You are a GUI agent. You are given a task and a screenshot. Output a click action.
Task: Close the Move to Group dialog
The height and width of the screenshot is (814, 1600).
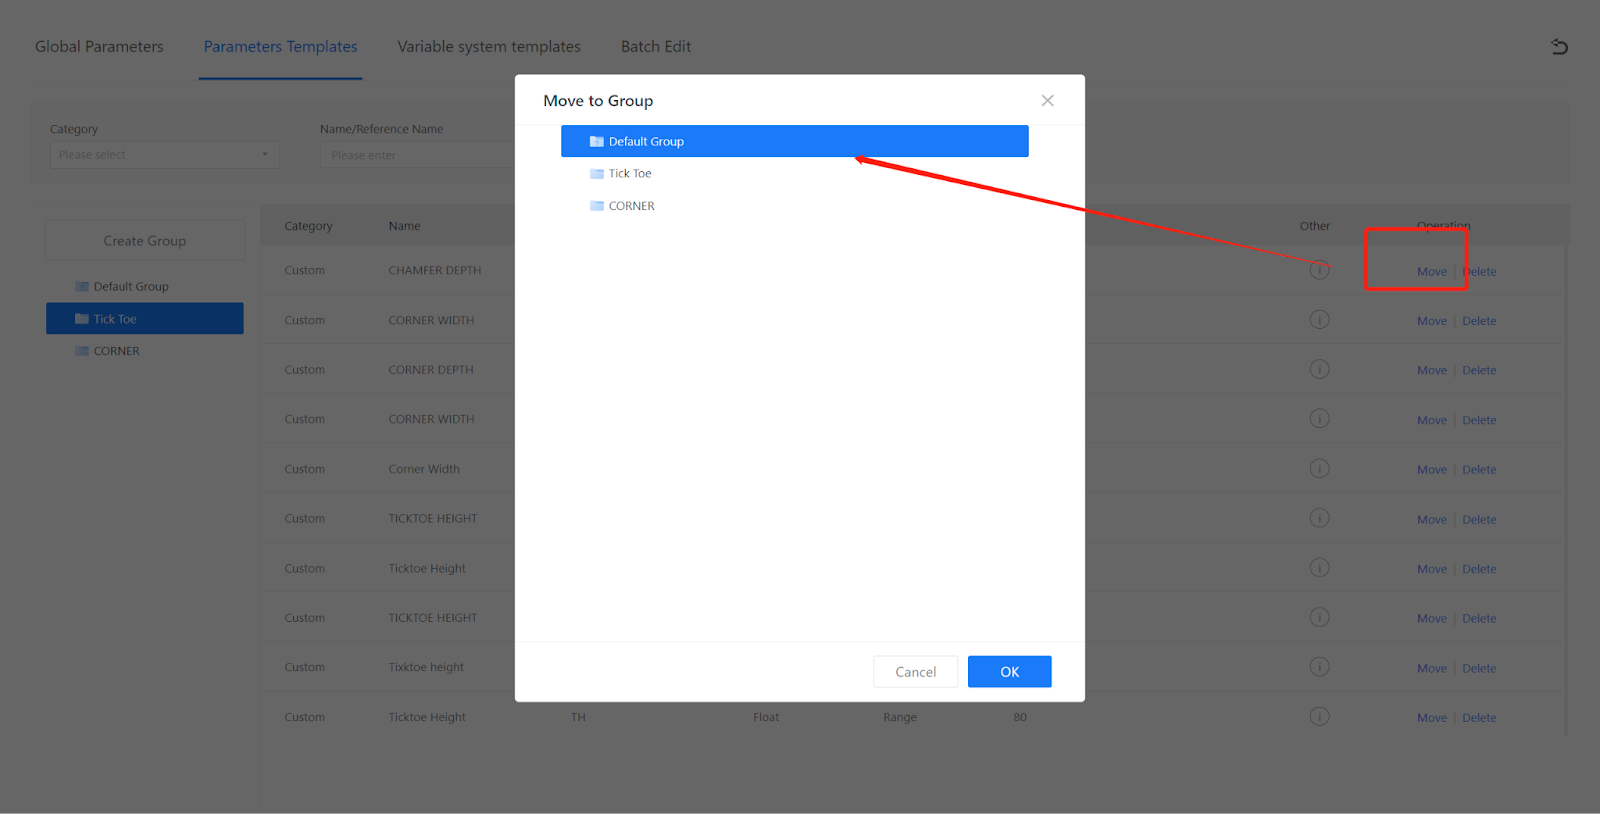click(x=1047, y=100)
